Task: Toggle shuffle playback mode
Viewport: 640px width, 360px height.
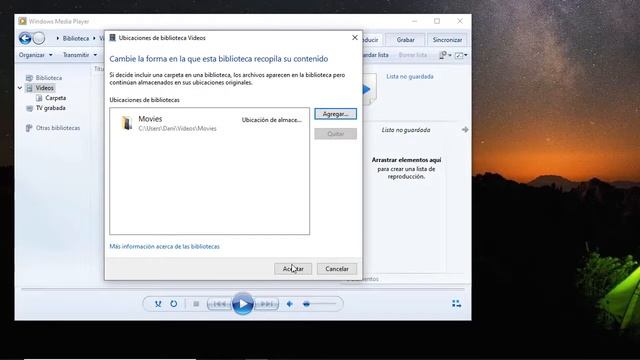Action: [x=158, y=304]
